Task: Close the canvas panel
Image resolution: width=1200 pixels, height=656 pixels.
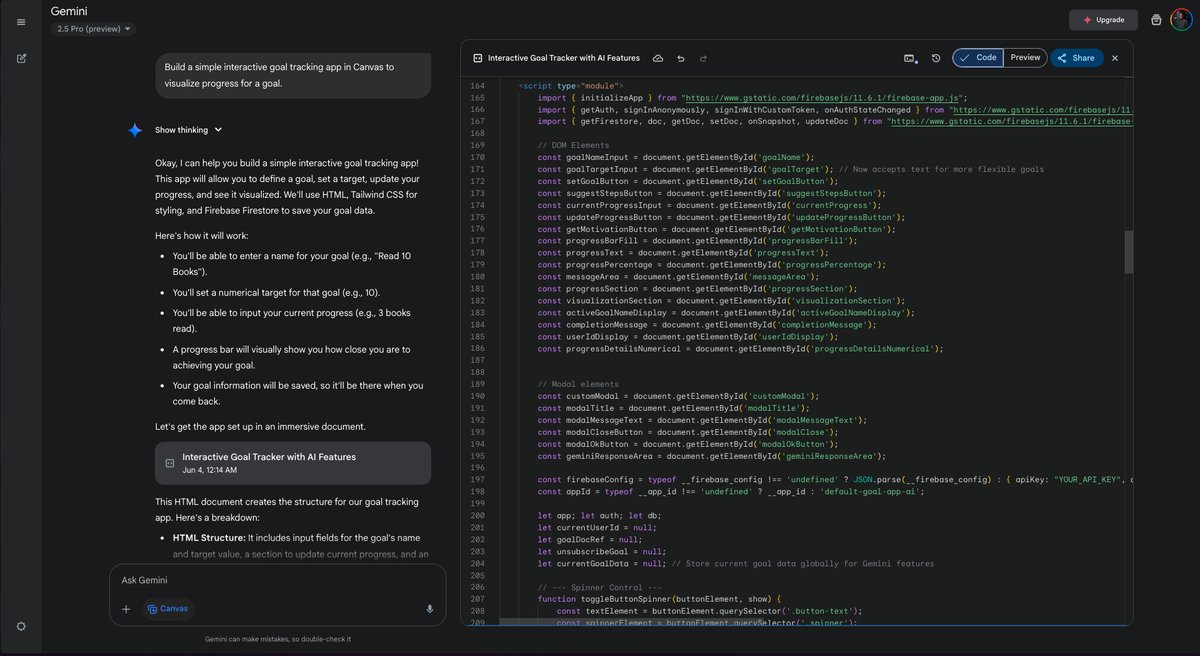Action: point(1115,58)
